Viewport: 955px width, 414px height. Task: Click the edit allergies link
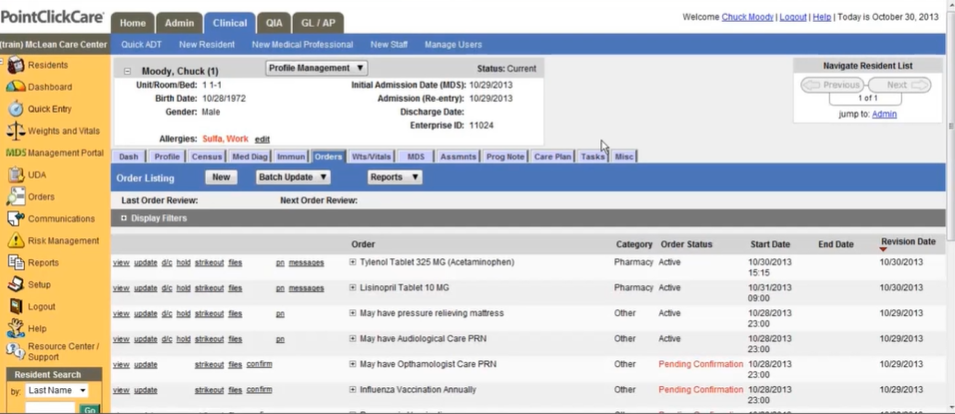tap(262, 139)
